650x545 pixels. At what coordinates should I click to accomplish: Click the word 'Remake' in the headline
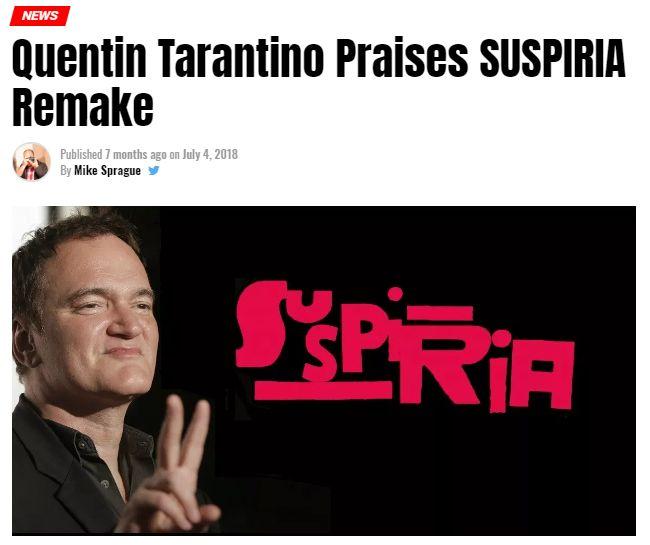tap(83, 106)
